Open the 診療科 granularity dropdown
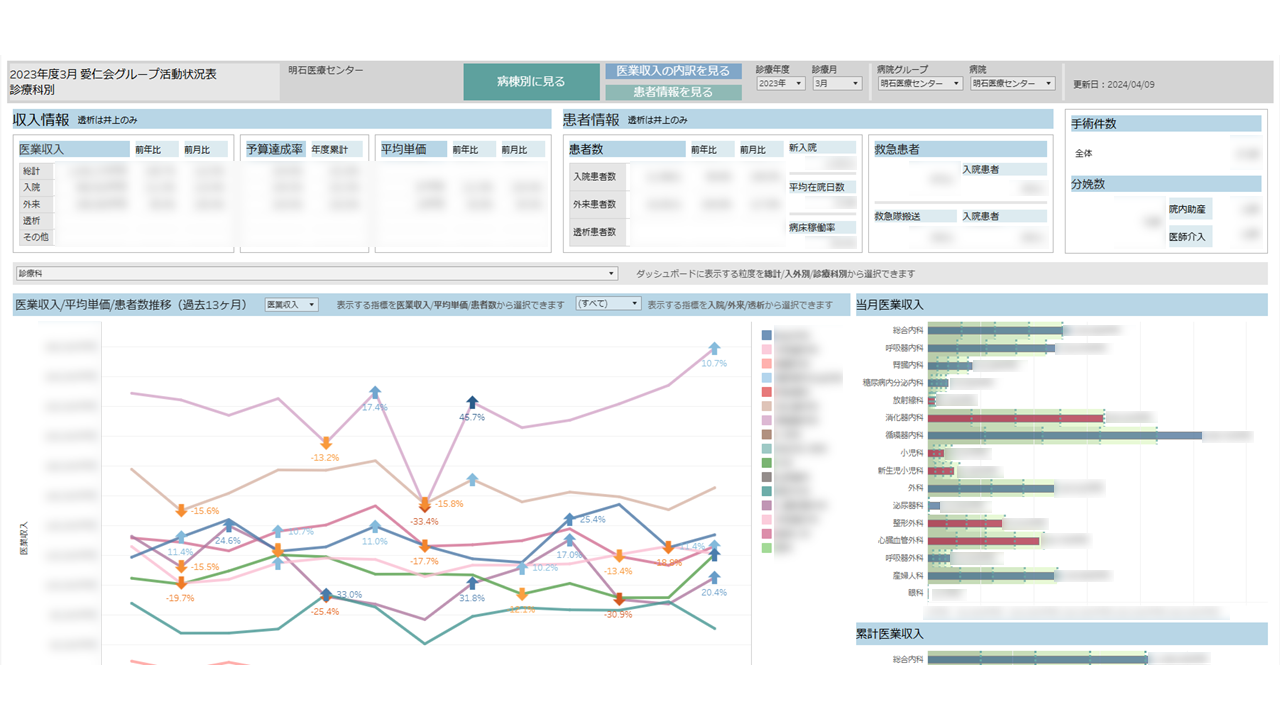The height and width of the screenshot is (720, 1280). click(x=317, y=273)
